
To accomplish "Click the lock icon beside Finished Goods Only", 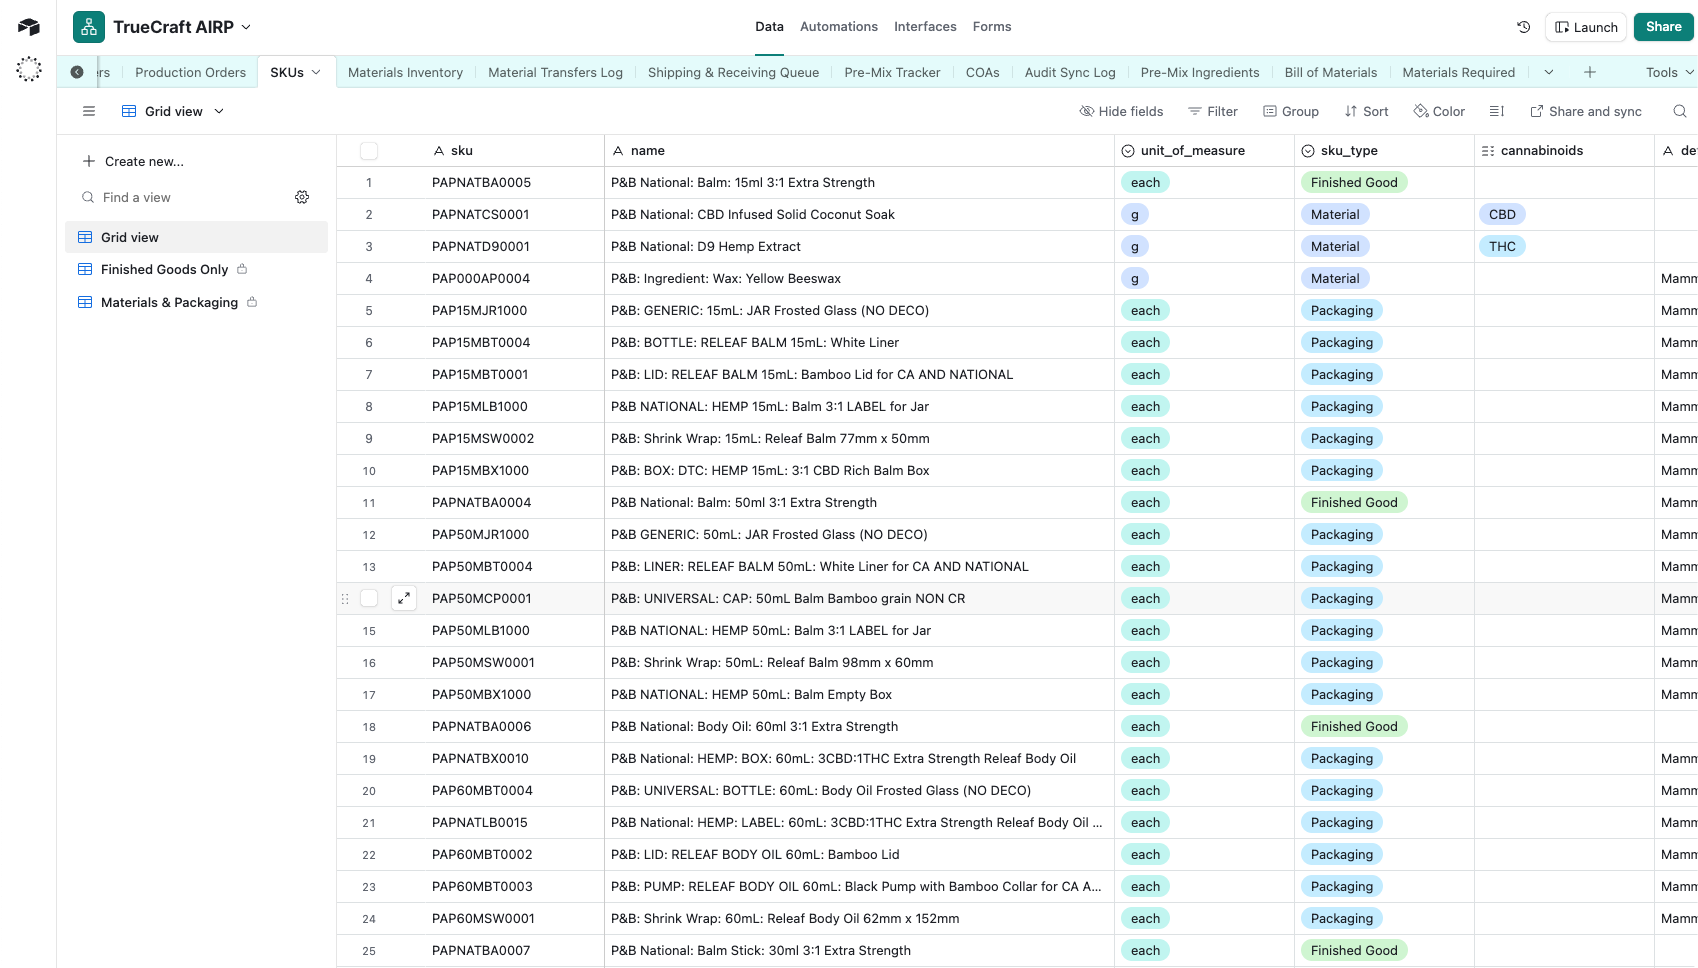I will pyautogui.click(x=242, y=269).
